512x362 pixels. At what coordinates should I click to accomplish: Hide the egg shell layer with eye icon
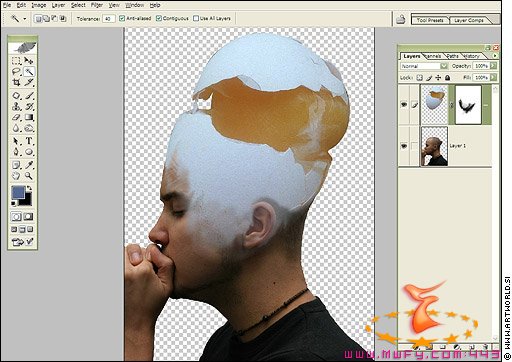click(404, 105)
